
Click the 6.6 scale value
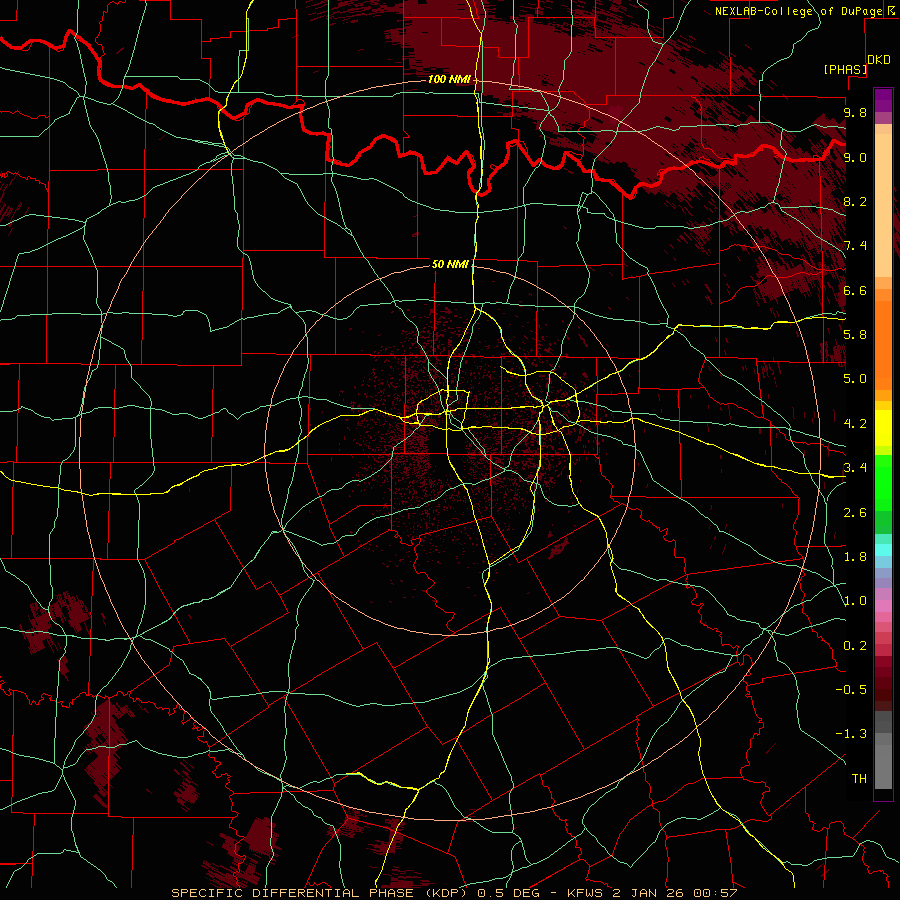point(855,290)
